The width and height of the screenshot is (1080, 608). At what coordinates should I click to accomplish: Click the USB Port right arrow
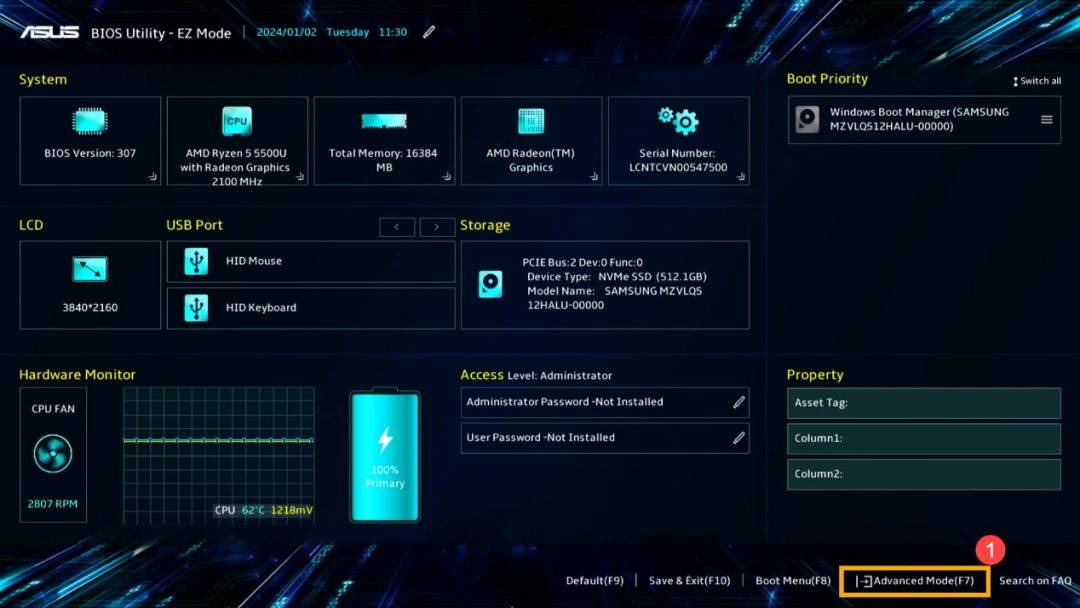tap(437, 226)
